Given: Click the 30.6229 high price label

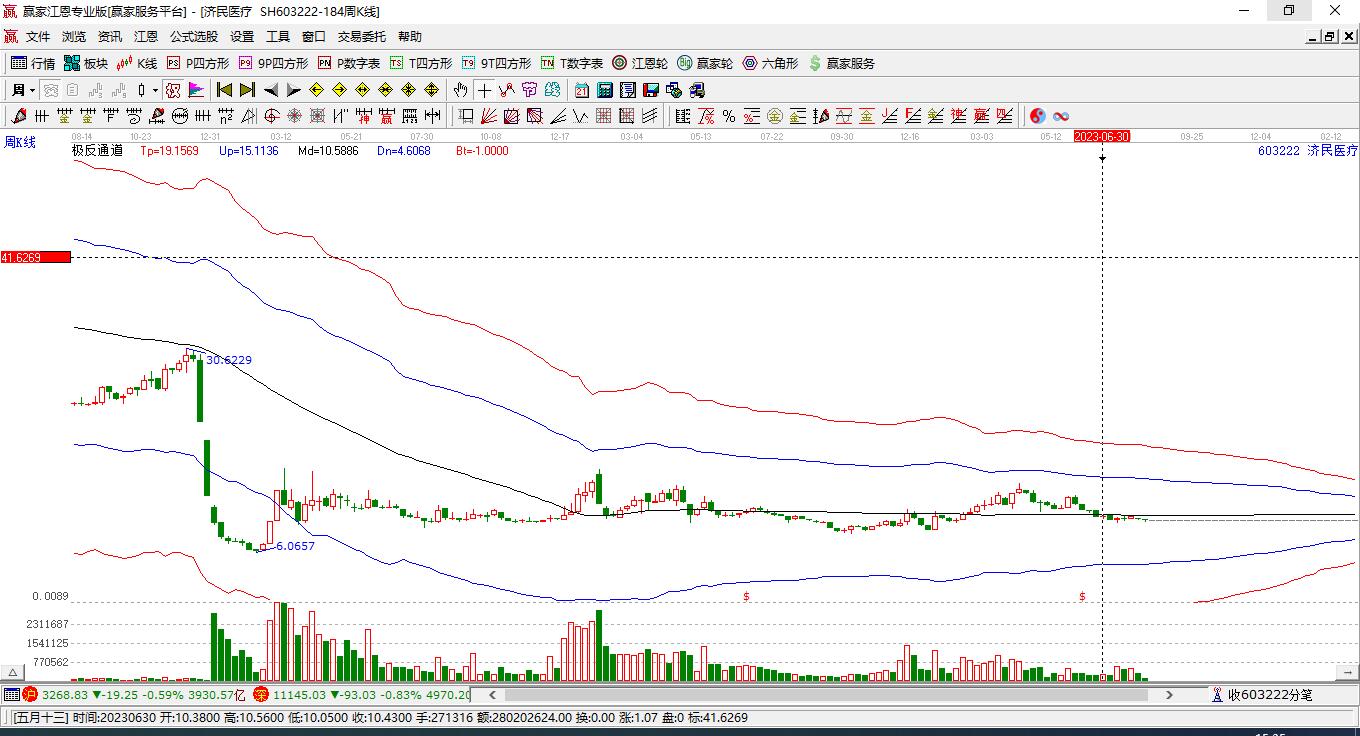Looking at the screenshot, I should (x=230, y=360).
